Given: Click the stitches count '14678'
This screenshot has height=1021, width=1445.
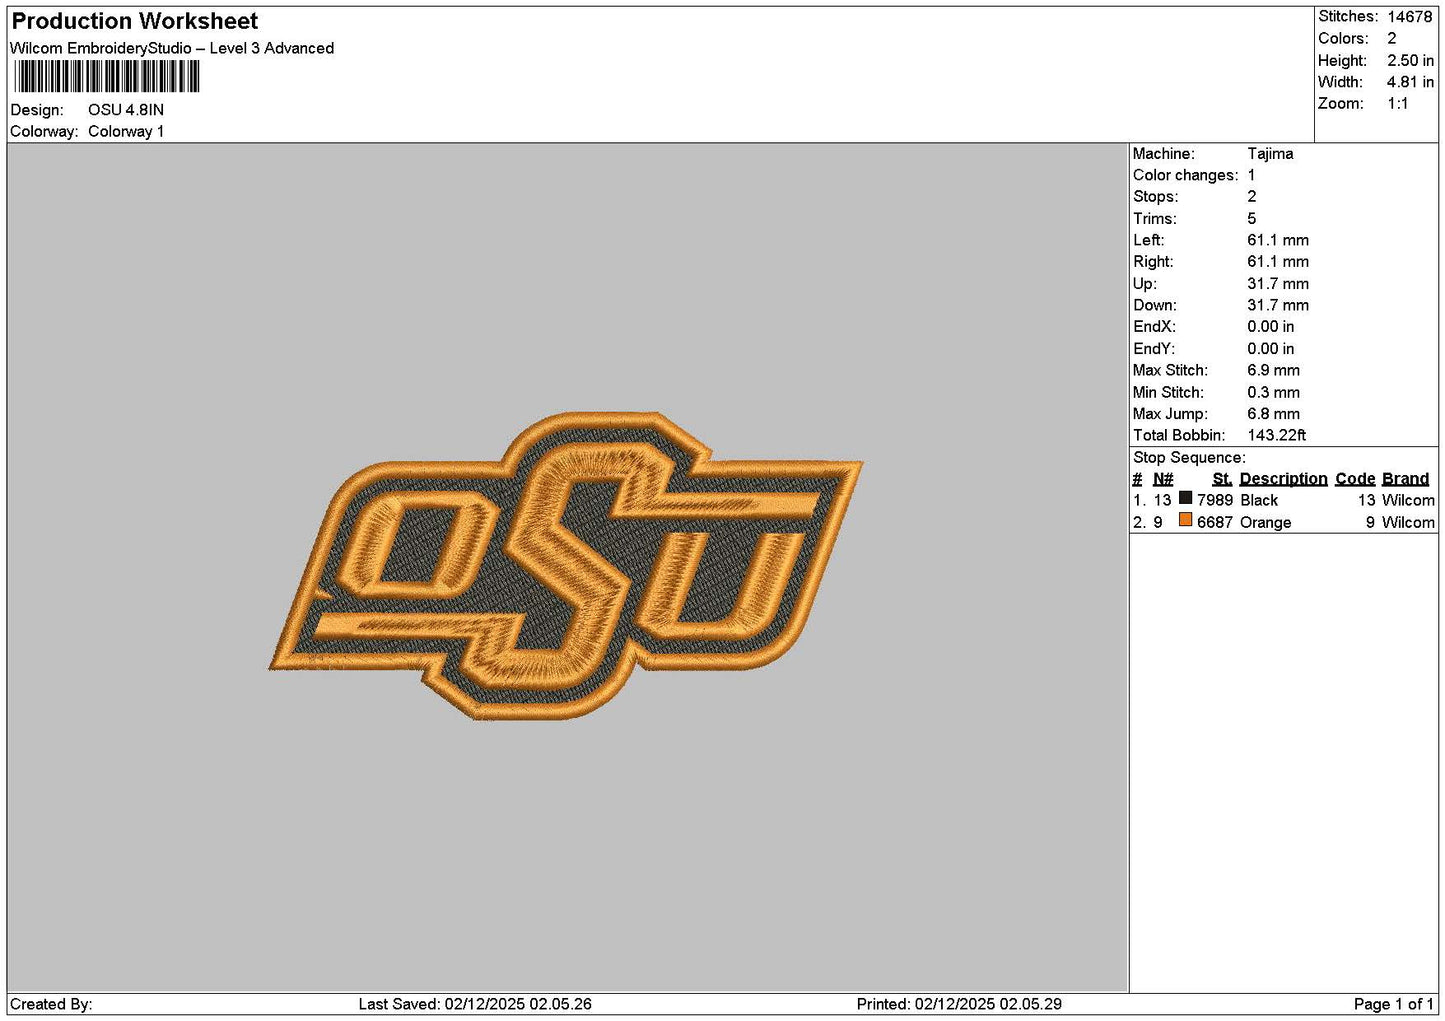Looking at the screenshot, I should point(1410,17).
